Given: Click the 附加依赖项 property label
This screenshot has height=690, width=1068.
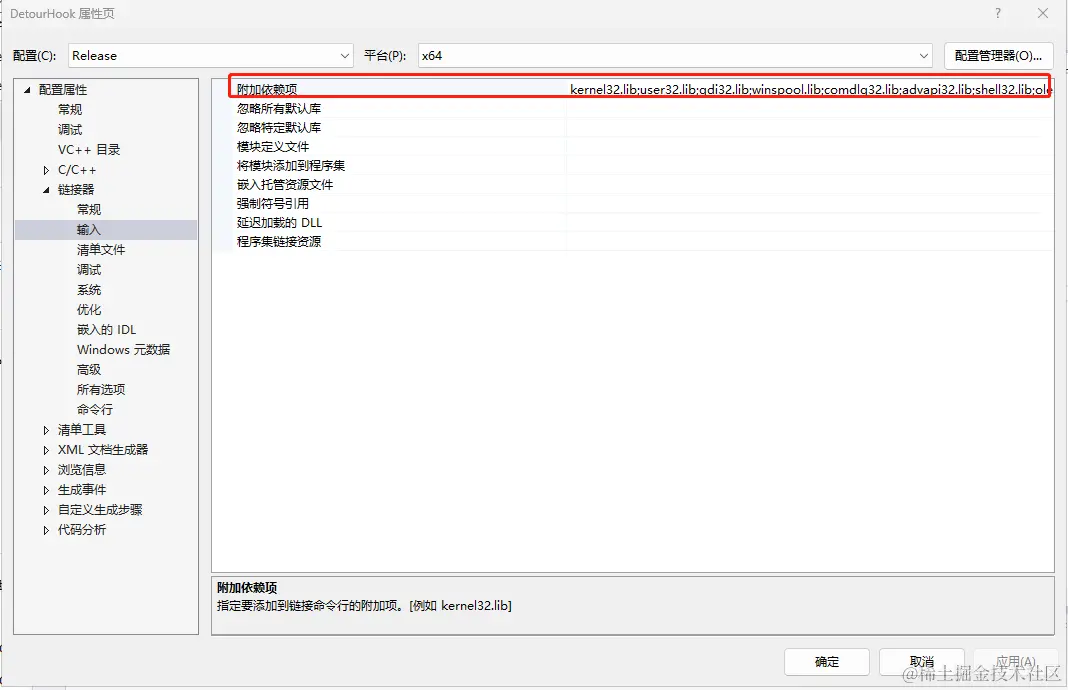Looking at the screenshot, I should pyautogui.click(x=267, y=89).
